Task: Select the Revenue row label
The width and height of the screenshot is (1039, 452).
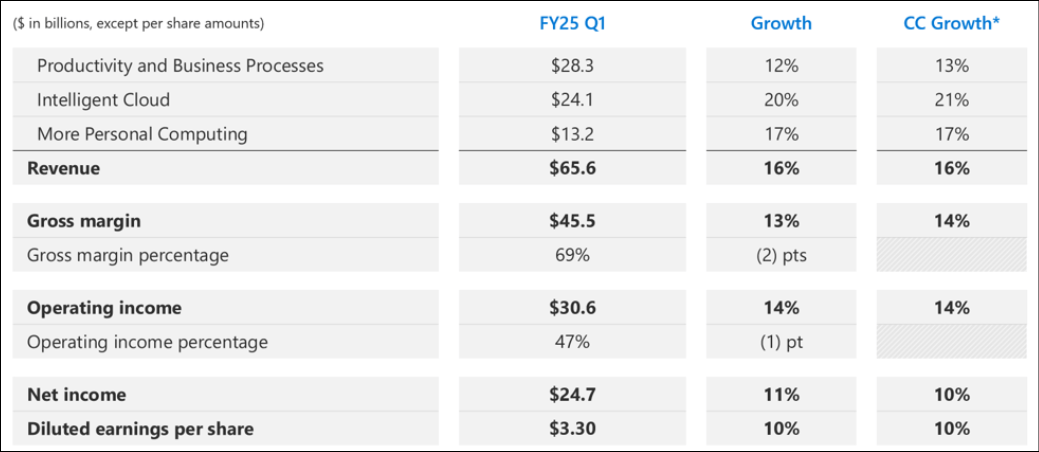Action: pos(64,168)
